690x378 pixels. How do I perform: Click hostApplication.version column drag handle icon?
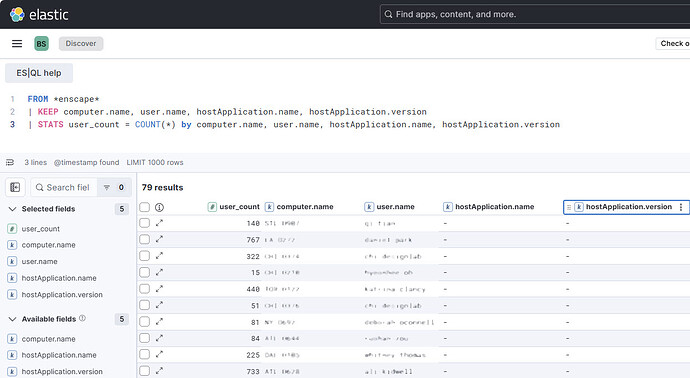point(569,207)
